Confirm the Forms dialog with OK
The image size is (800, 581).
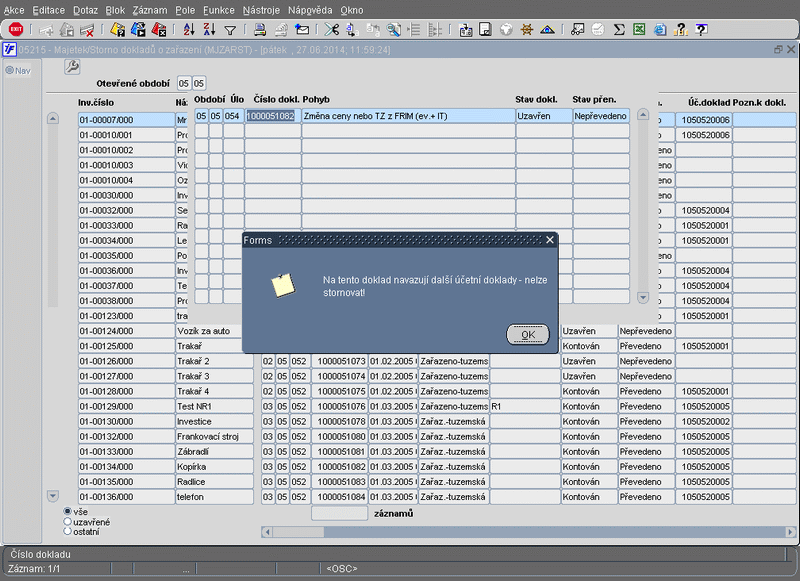click(528, 335)
